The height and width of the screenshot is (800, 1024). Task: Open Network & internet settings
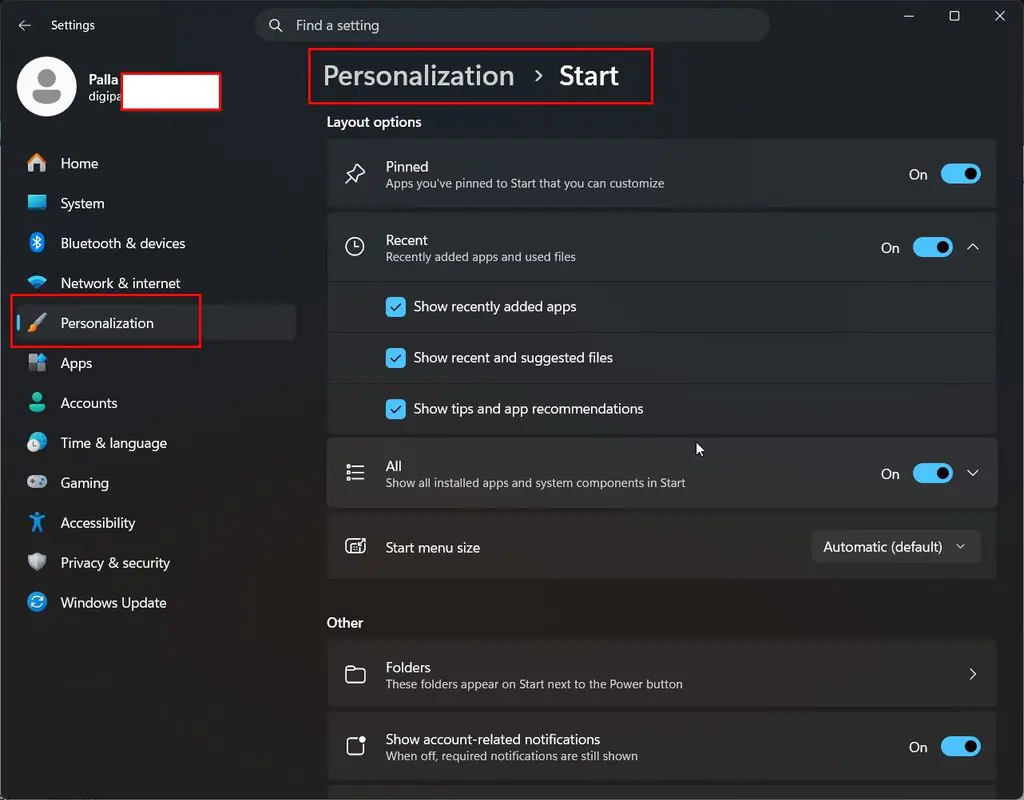[x=155, y=283]
